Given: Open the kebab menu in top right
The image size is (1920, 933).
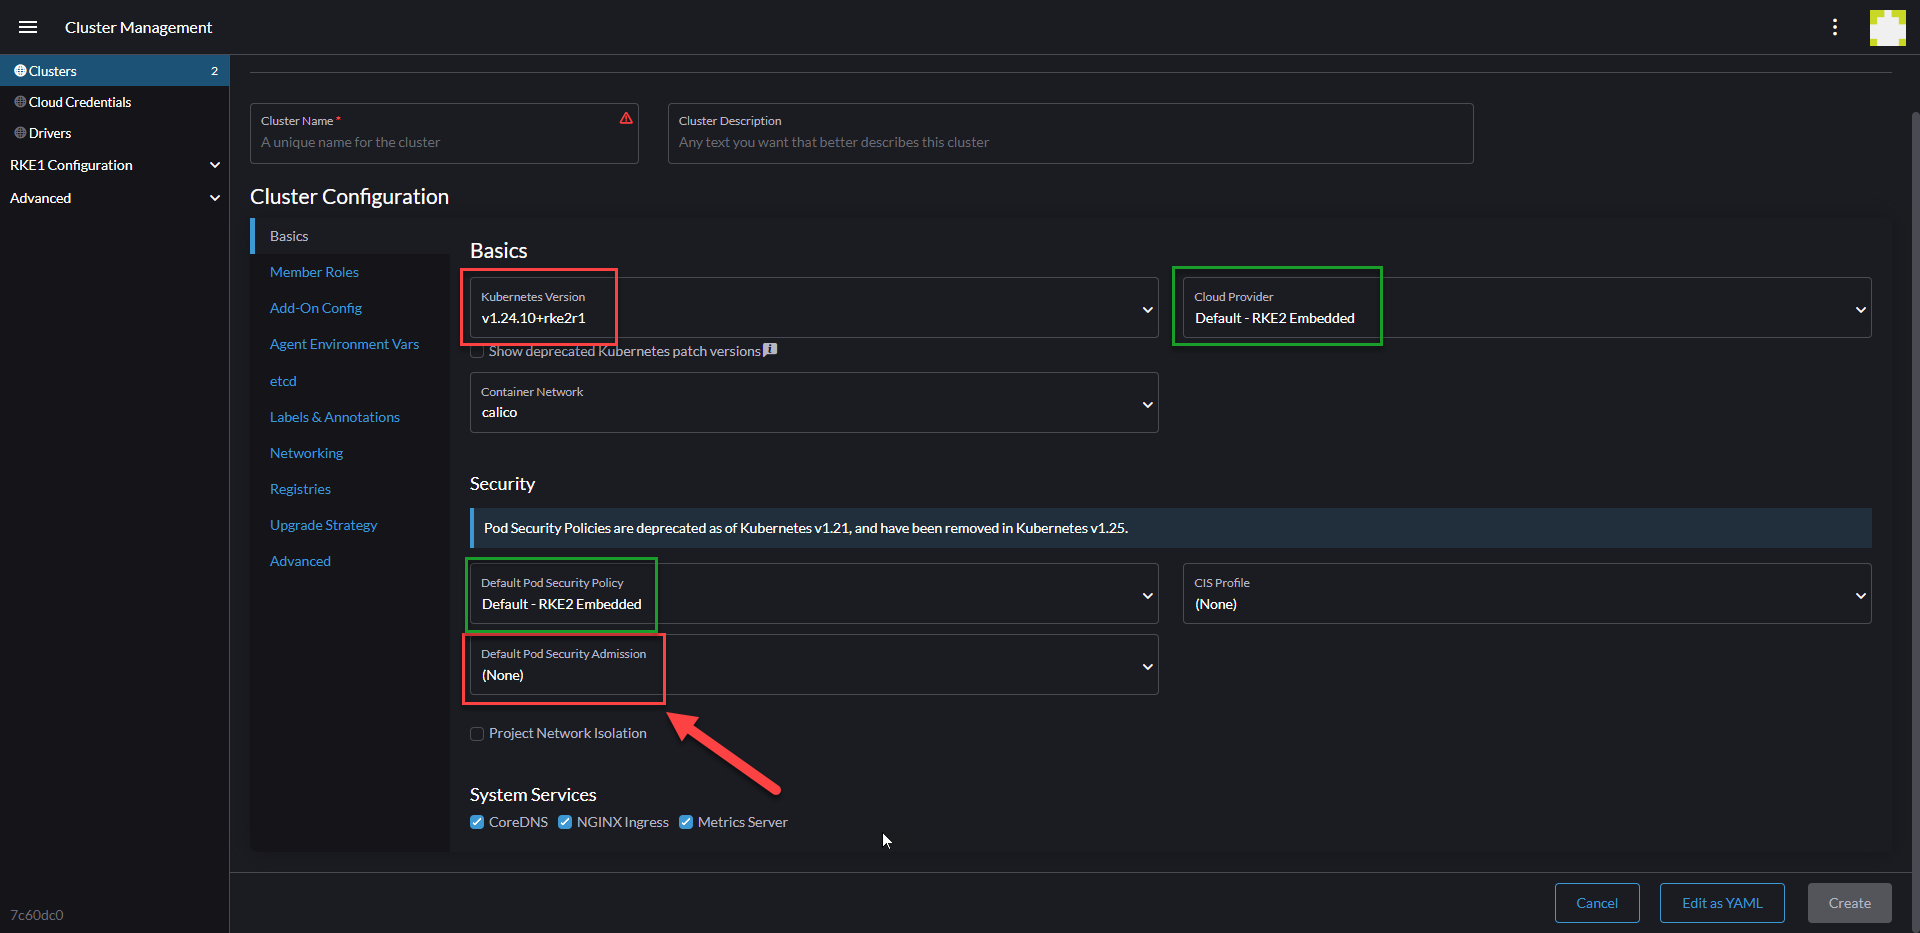Looking at the screenshot, I should (x=1835, y=27).
